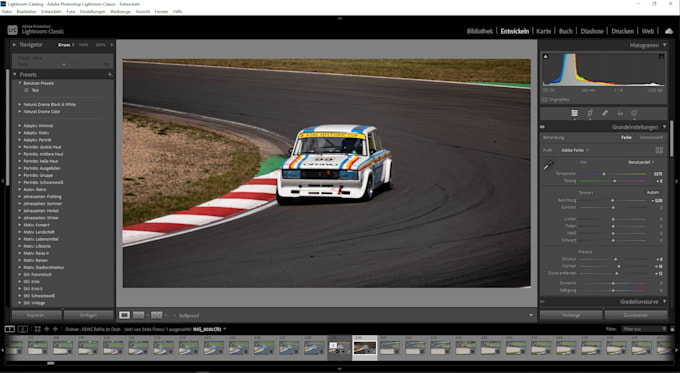Enable the Softproof checkbox
The width and height of the screenshot is (680, 373).
click(x=174, y=315)
